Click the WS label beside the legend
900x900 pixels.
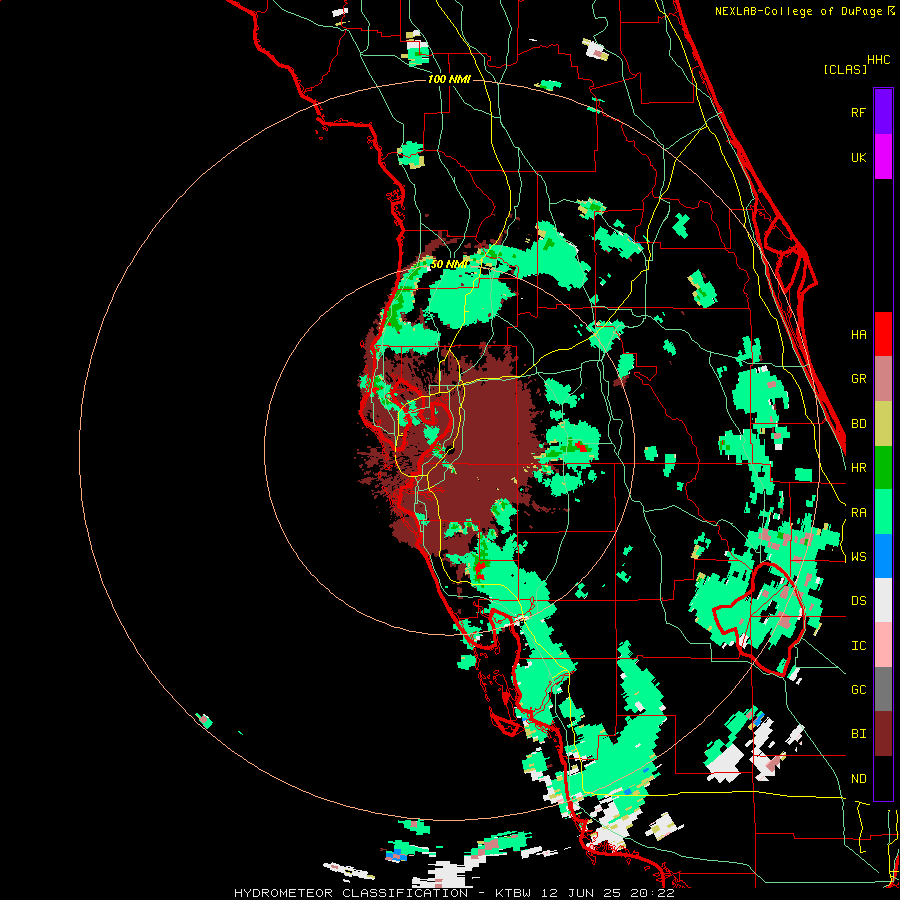click(x=858, y=557)
